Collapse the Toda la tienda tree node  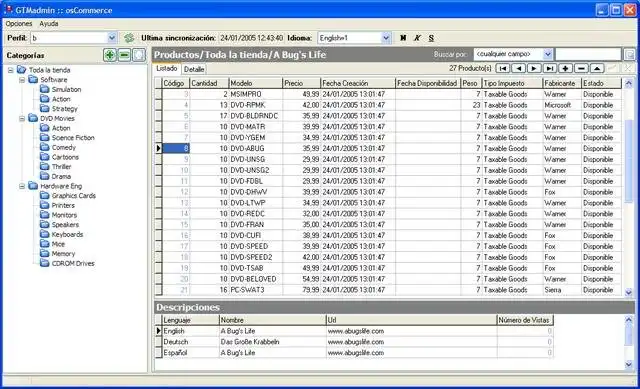coord(11,70)
